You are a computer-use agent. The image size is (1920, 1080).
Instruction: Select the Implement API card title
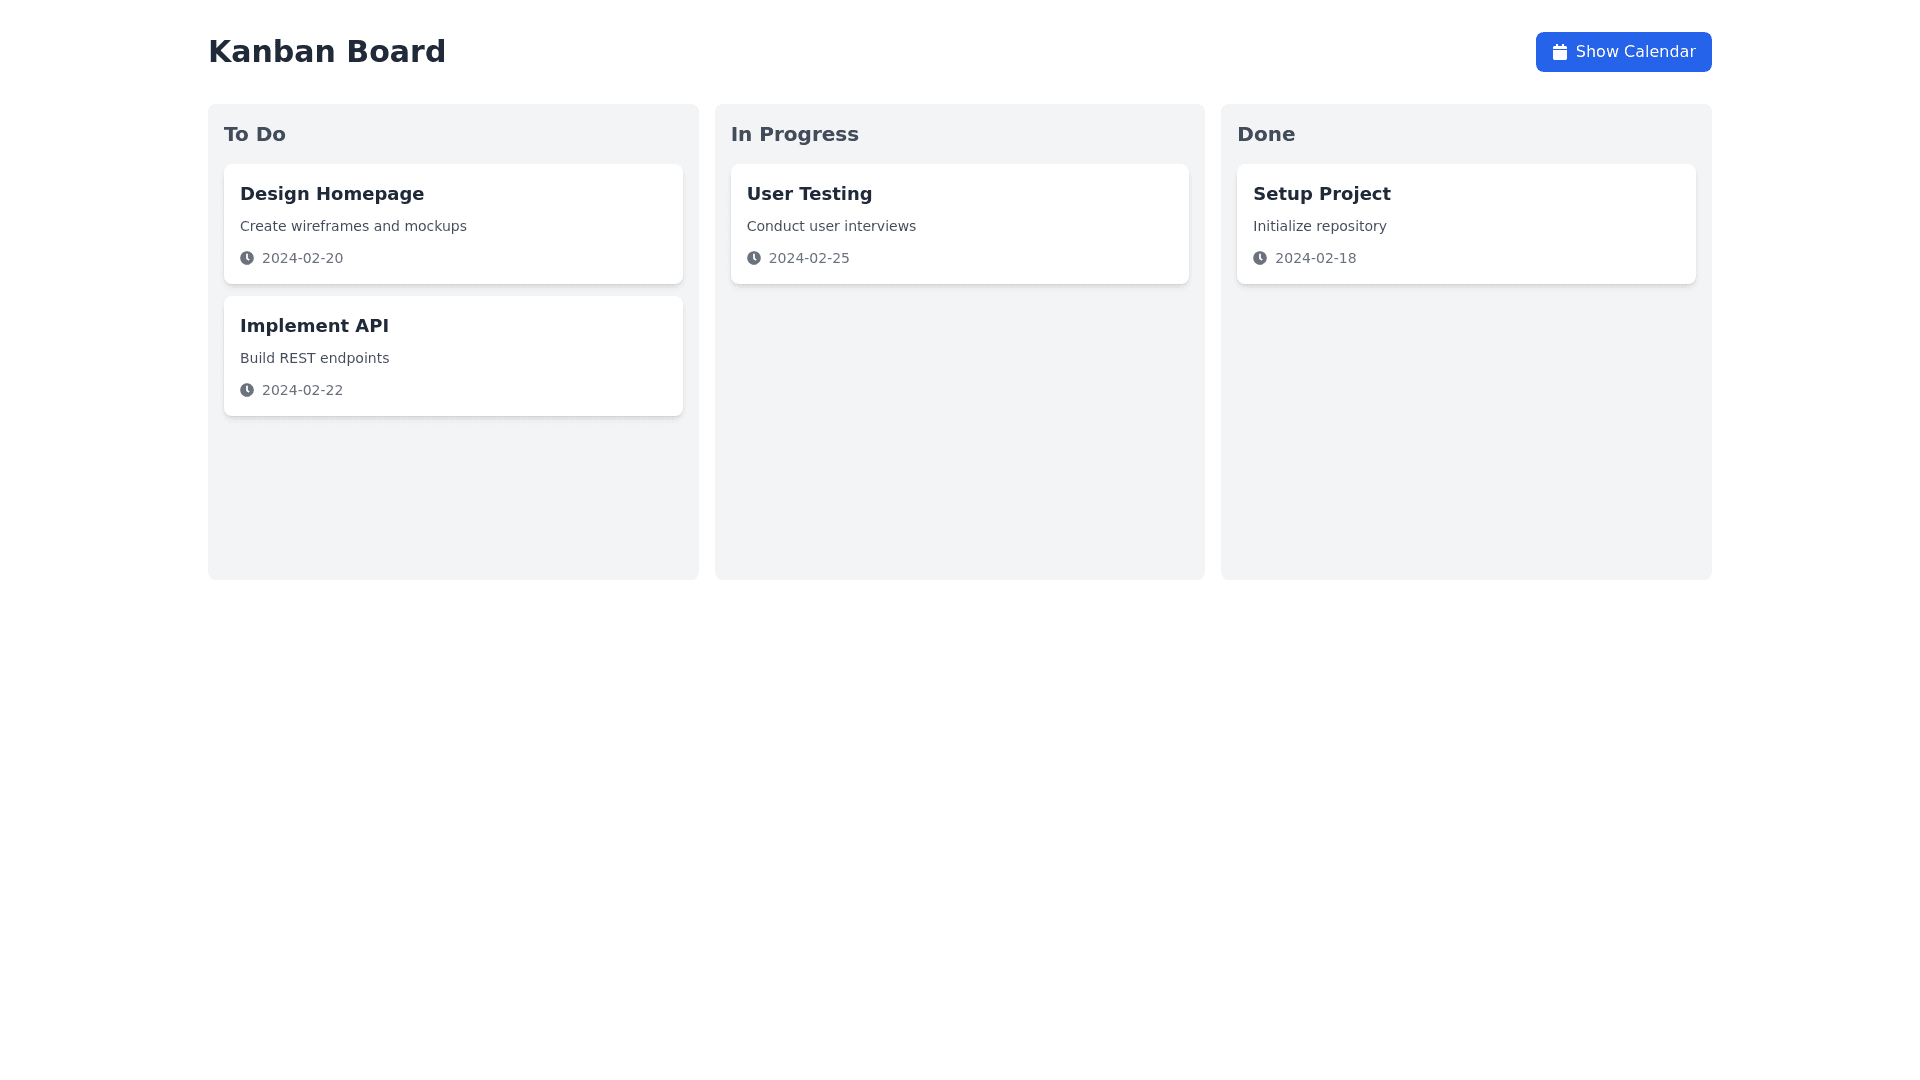click(x=314, y=326)
